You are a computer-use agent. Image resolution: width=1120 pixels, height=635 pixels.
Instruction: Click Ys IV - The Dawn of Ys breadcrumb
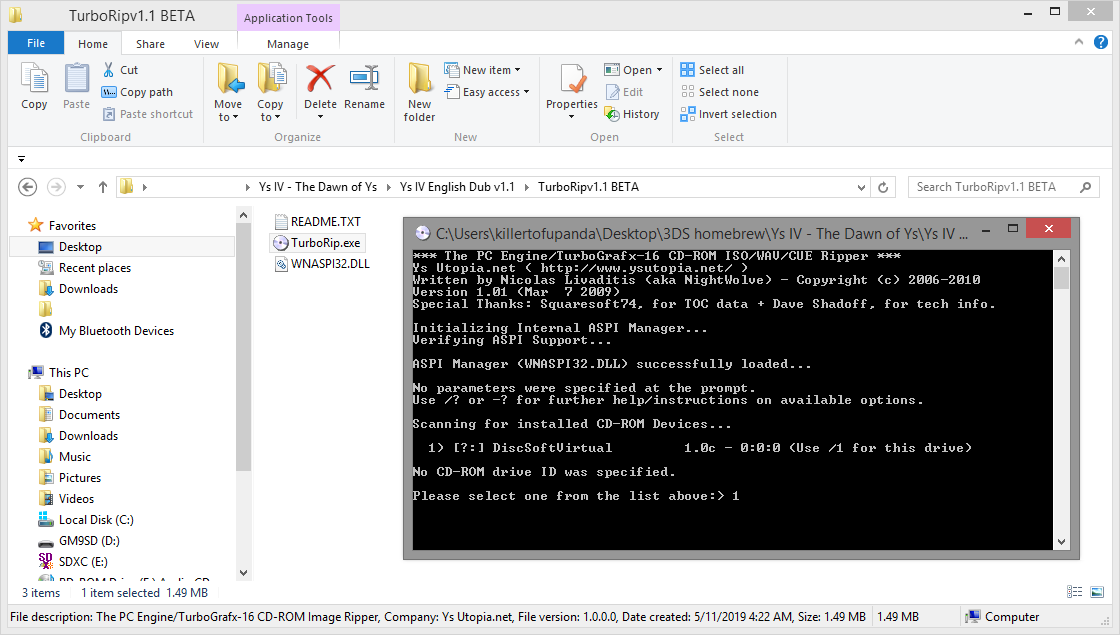318,187
